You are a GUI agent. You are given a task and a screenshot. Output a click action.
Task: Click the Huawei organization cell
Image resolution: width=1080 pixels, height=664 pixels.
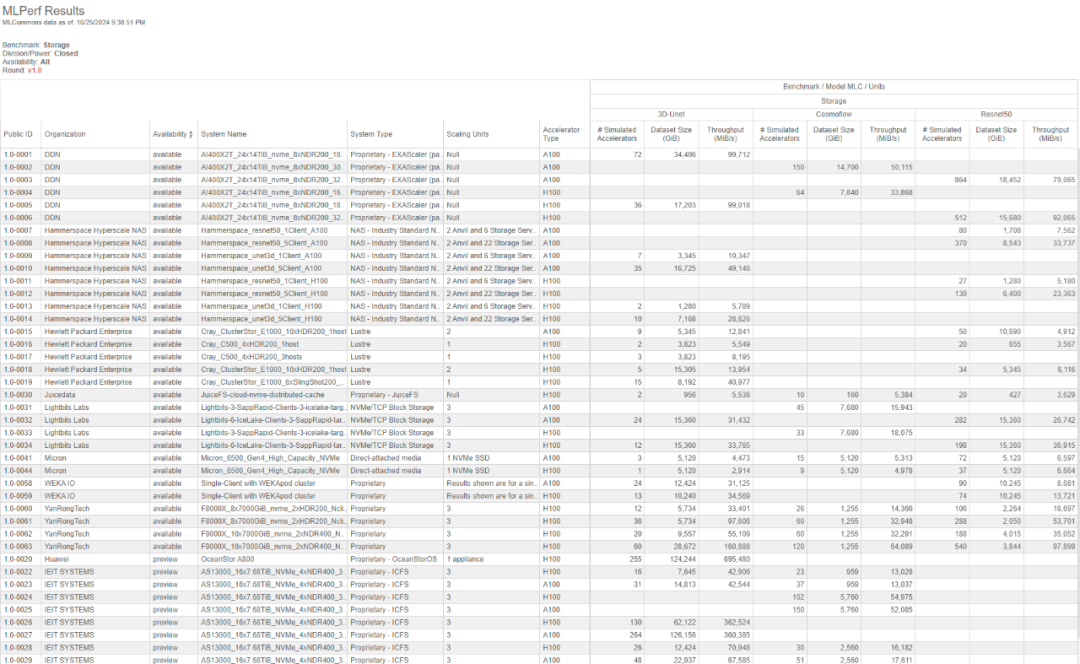(x=56, y=559)
